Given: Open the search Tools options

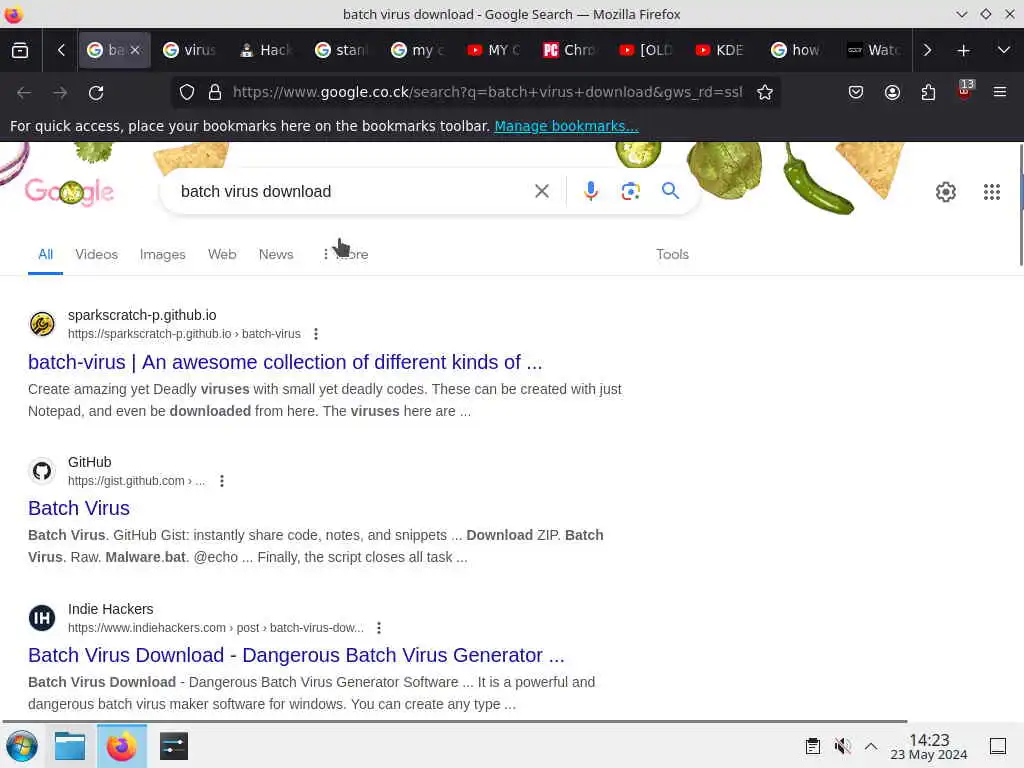Looking at the screenshot, I should click(672, 254).
